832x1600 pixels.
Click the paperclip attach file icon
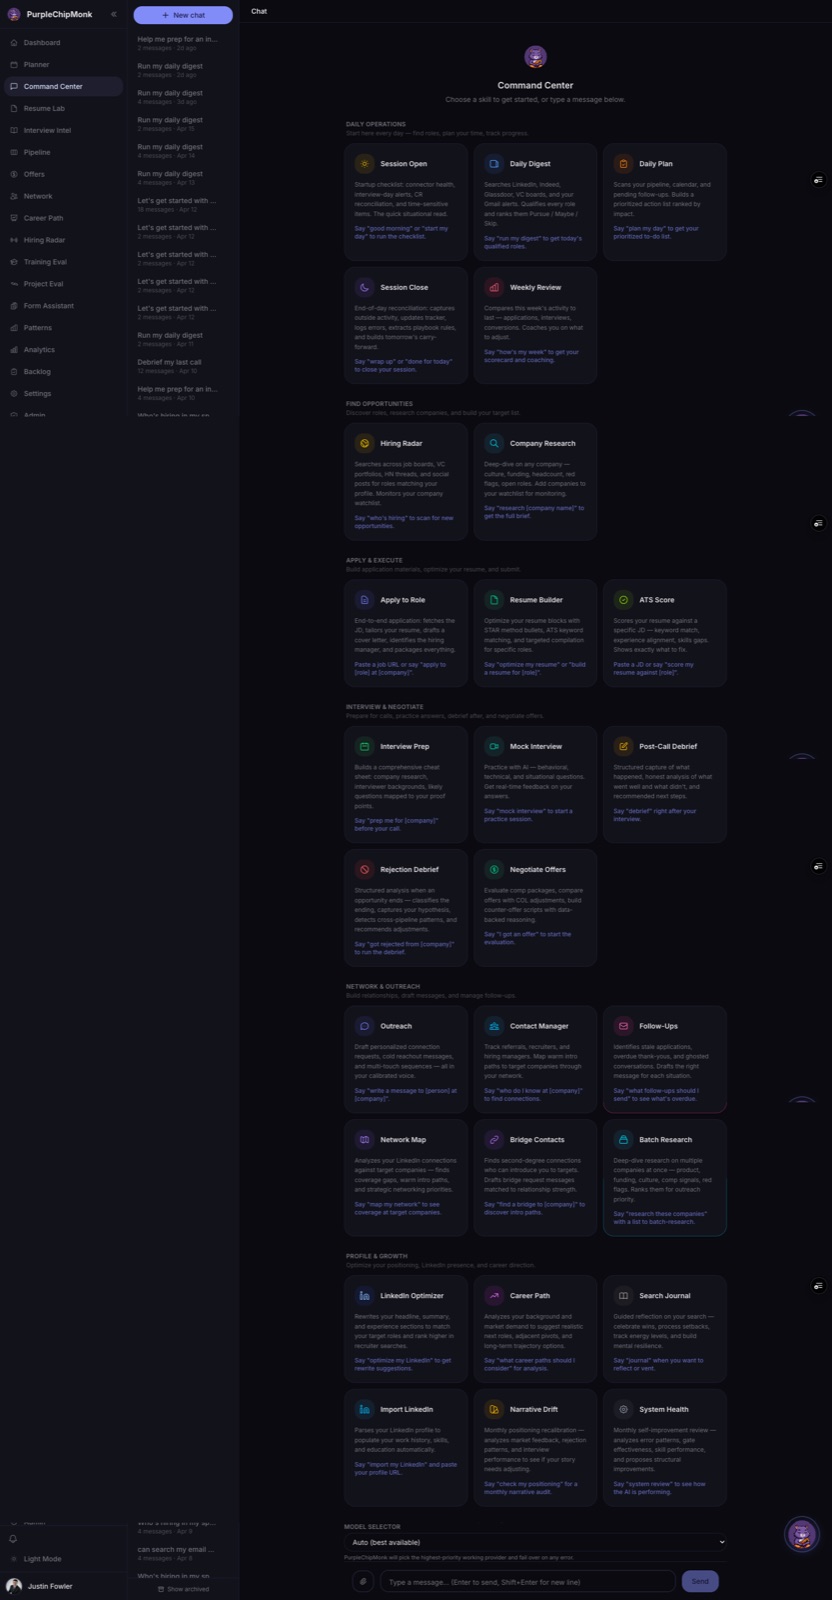pyautogui.click(x=363, y=1581)
